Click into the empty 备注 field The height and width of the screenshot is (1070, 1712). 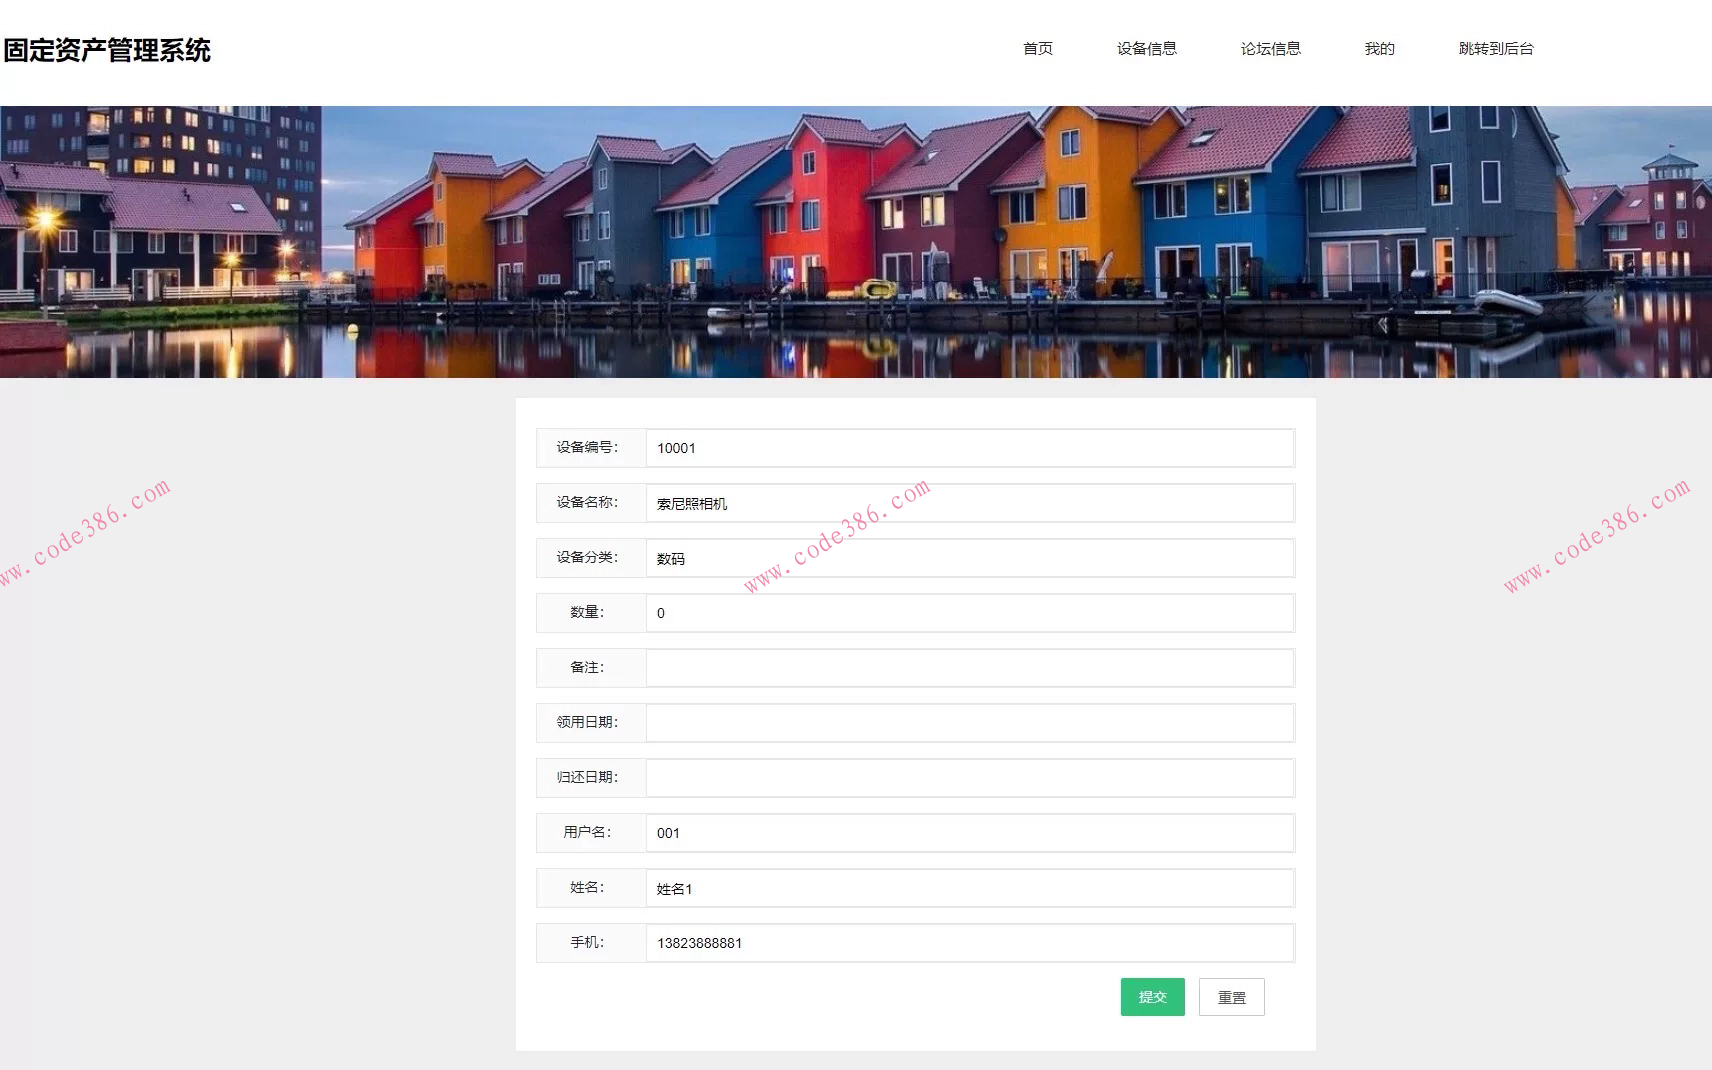click(x=969, y=668)
